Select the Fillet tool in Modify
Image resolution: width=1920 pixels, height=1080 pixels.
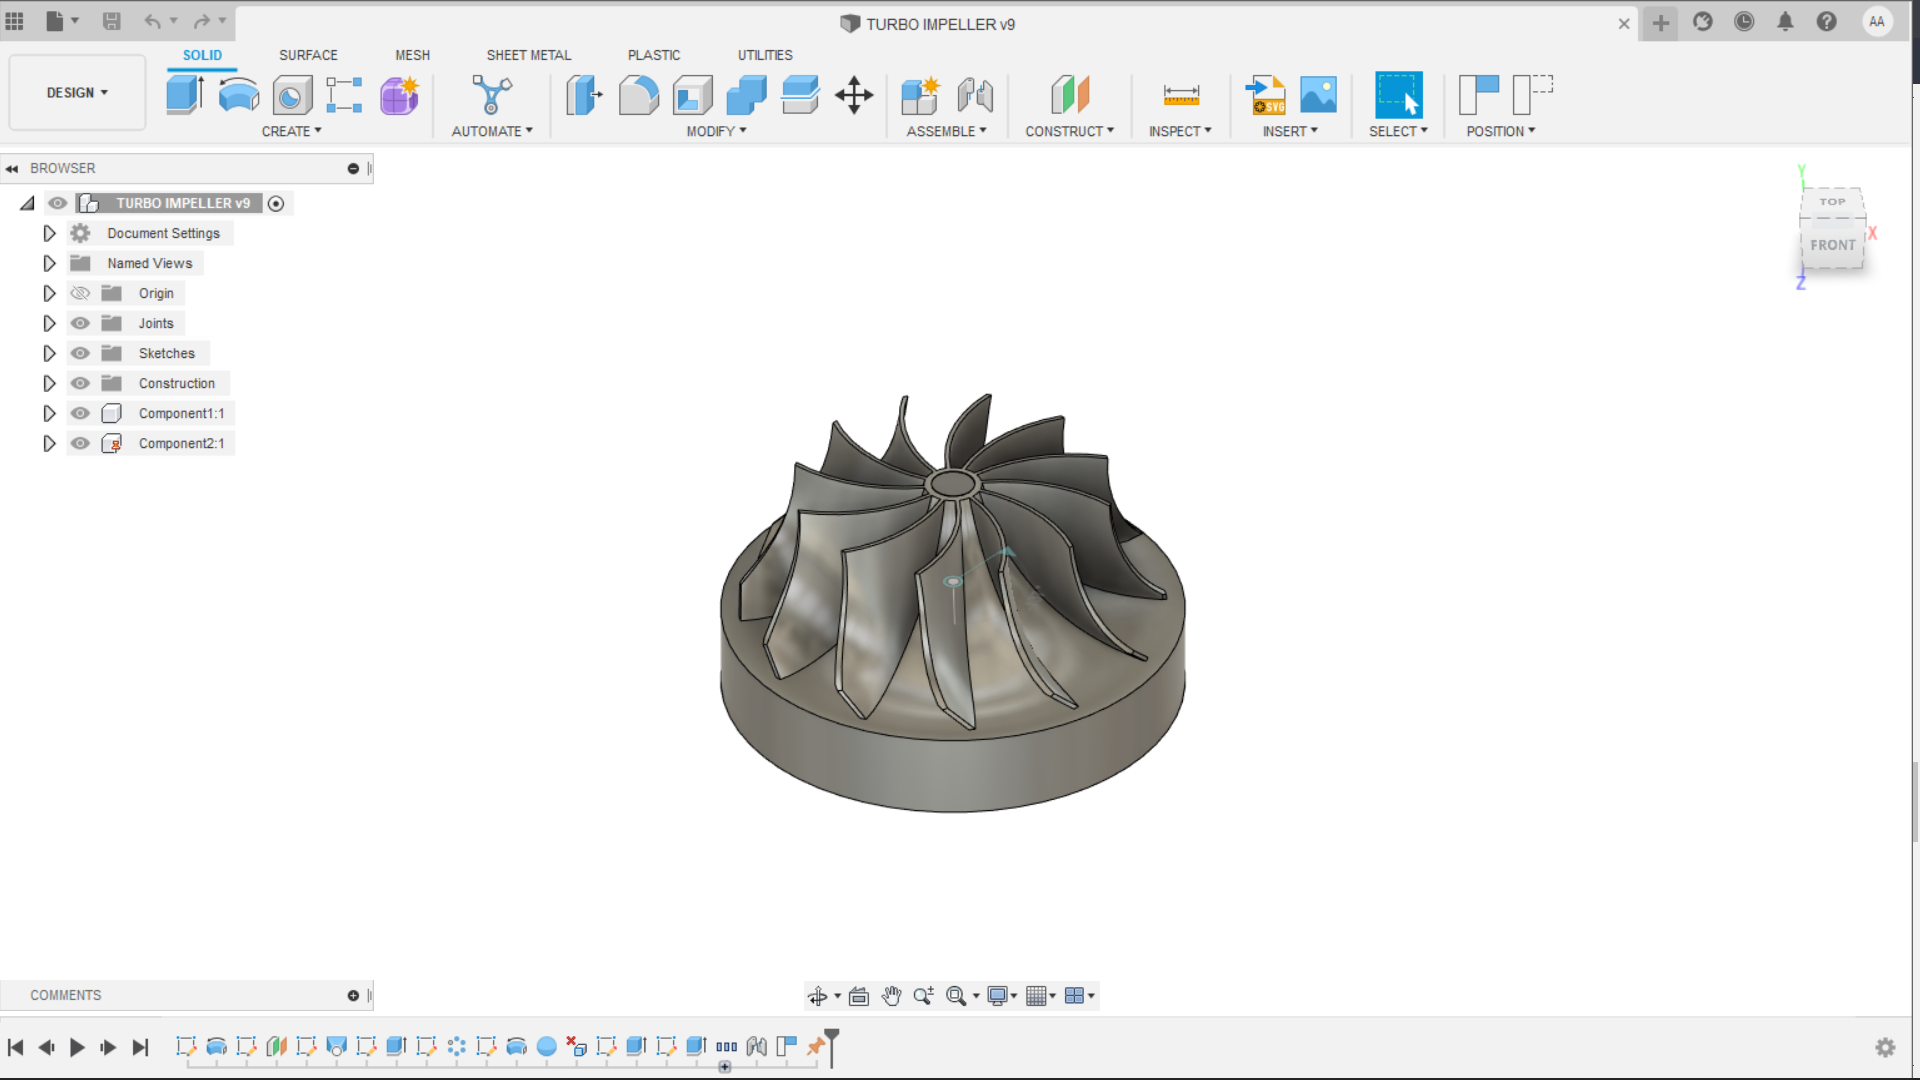coord(639,95)
